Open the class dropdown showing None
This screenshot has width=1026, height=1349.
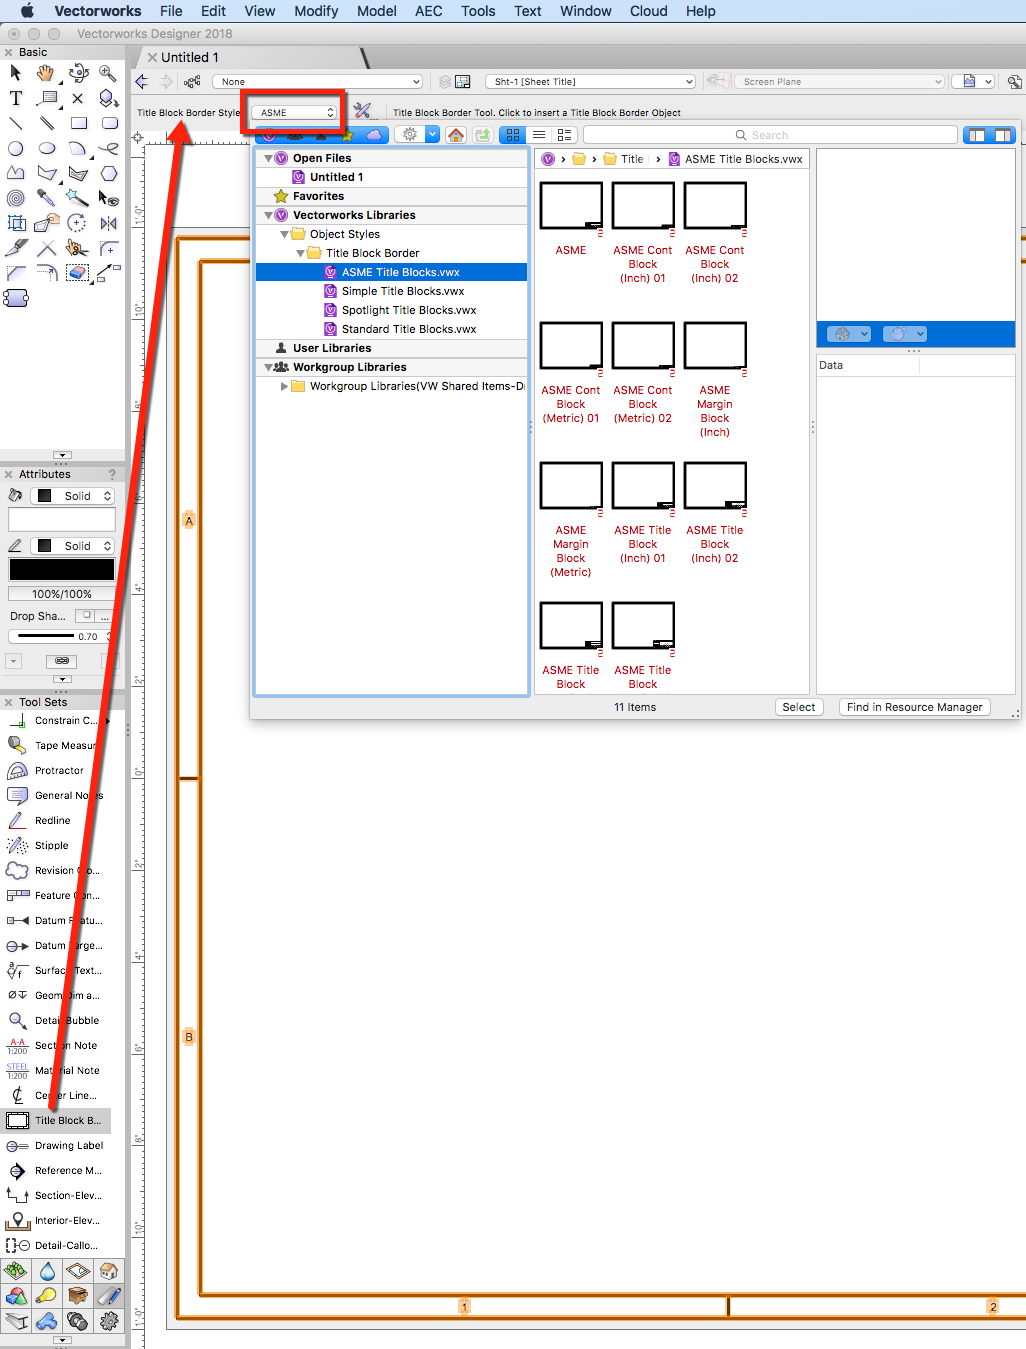317,82
